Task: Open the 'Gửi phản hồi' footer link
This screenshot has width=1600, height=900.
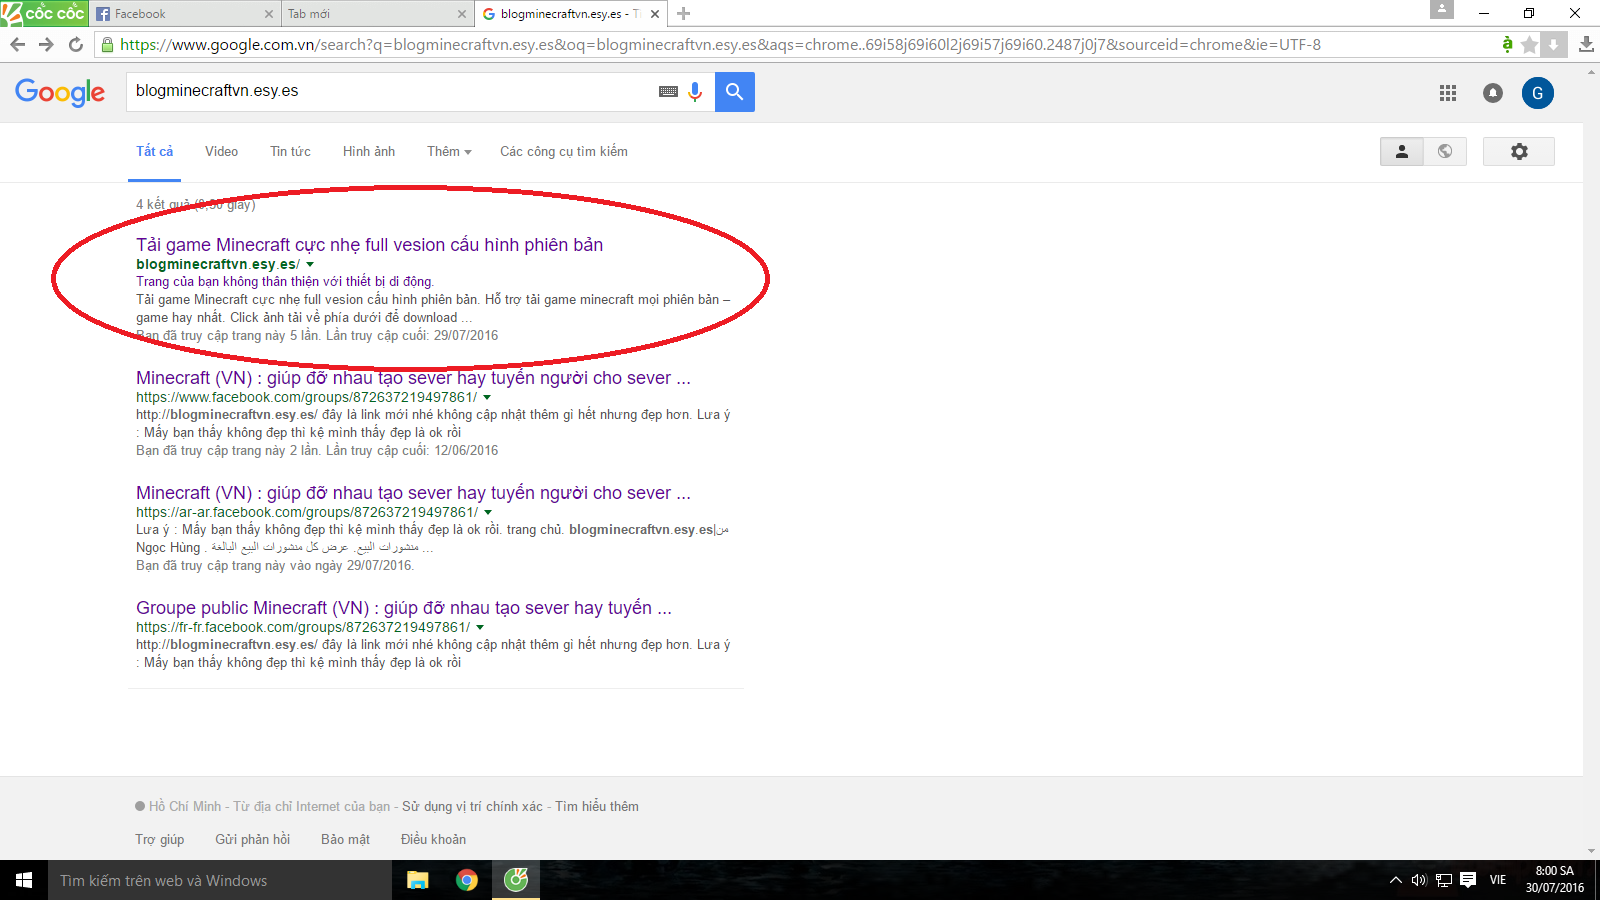Action: pyautogui.click(x=252, y=839)
